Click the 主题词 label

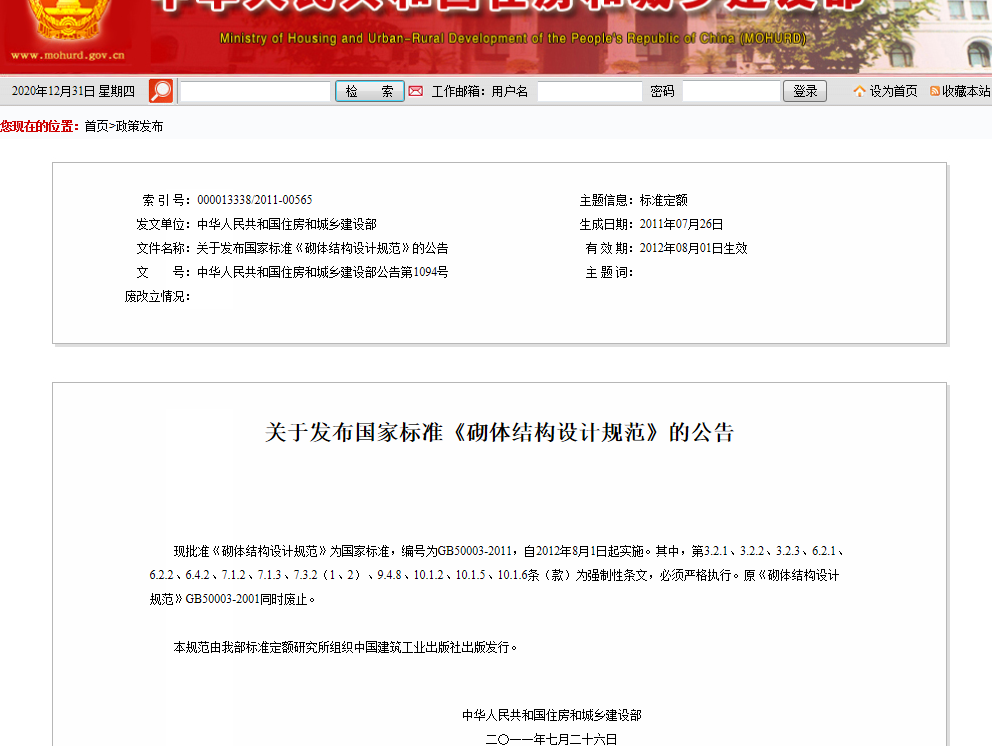tap(609, 272)
